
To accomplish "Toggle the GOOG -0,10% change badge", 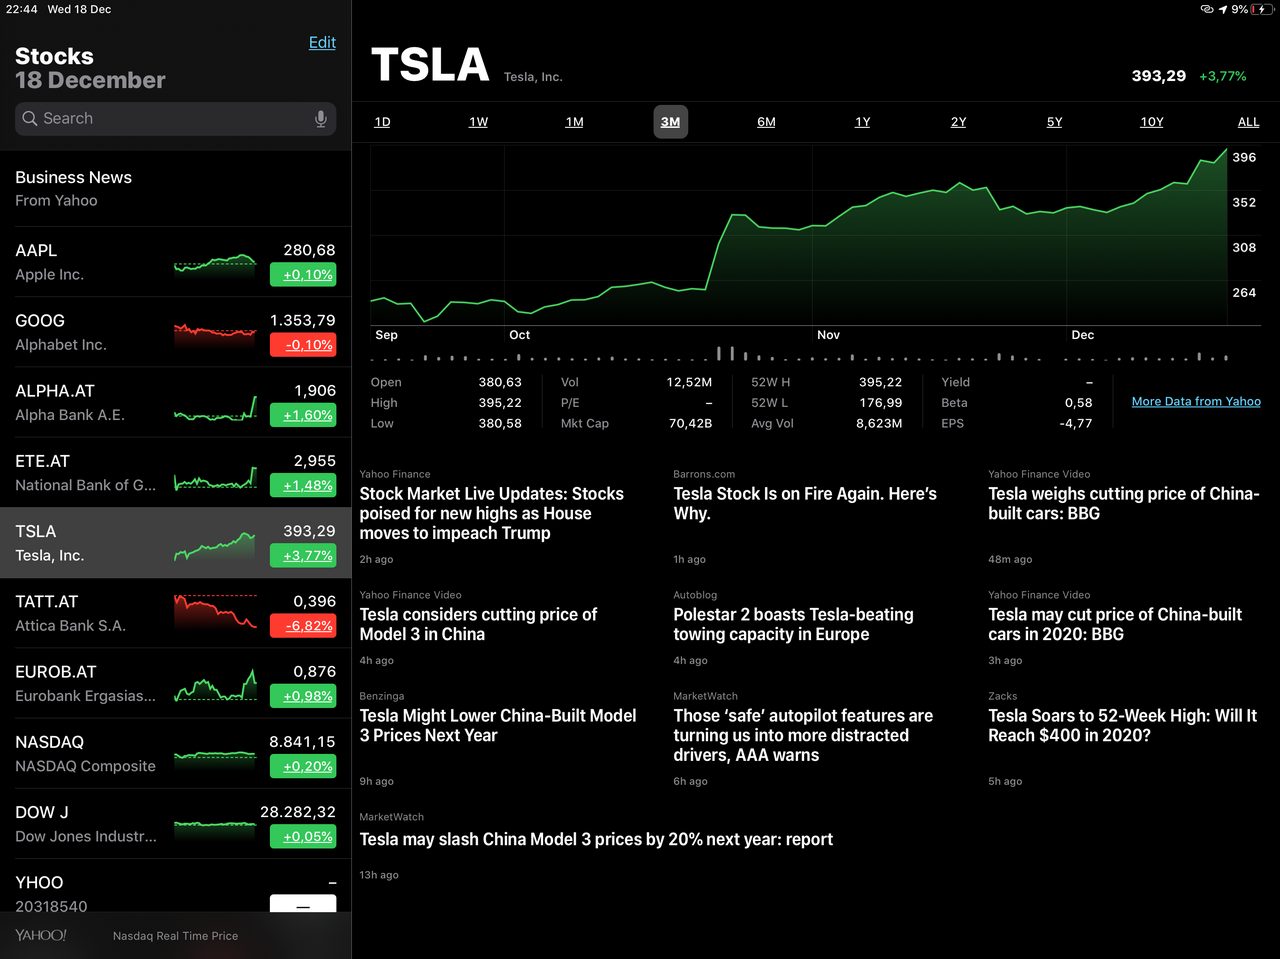I will pos(303,345).
